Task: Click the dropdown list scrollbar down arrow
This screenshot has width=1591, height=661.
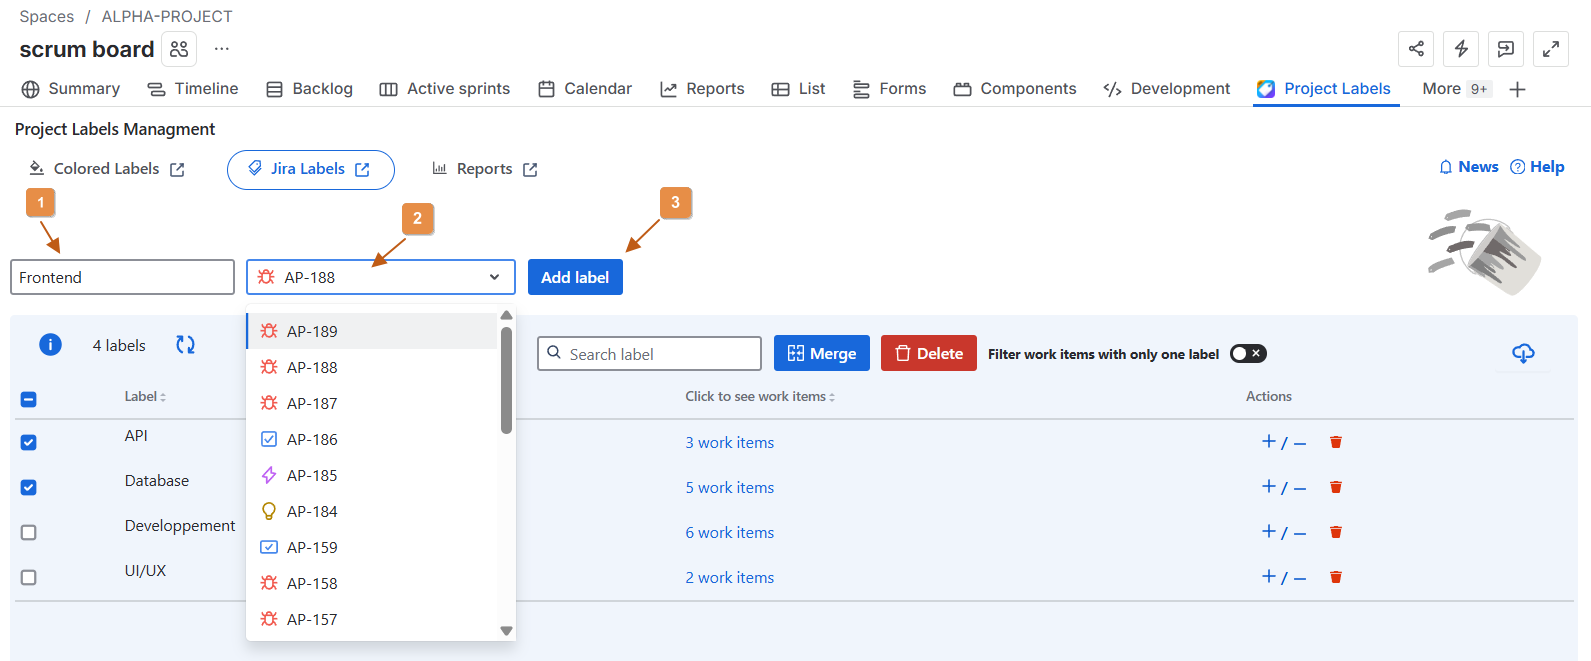Action: tap(506, 631)
